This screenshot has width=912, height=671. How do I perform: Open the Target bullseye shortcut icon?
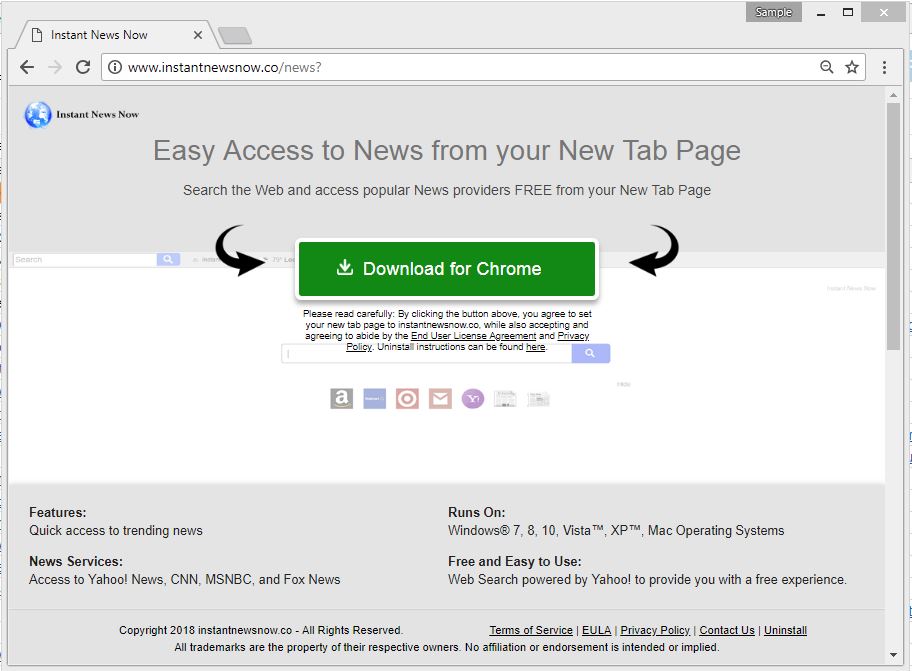(x=407, y=399)
